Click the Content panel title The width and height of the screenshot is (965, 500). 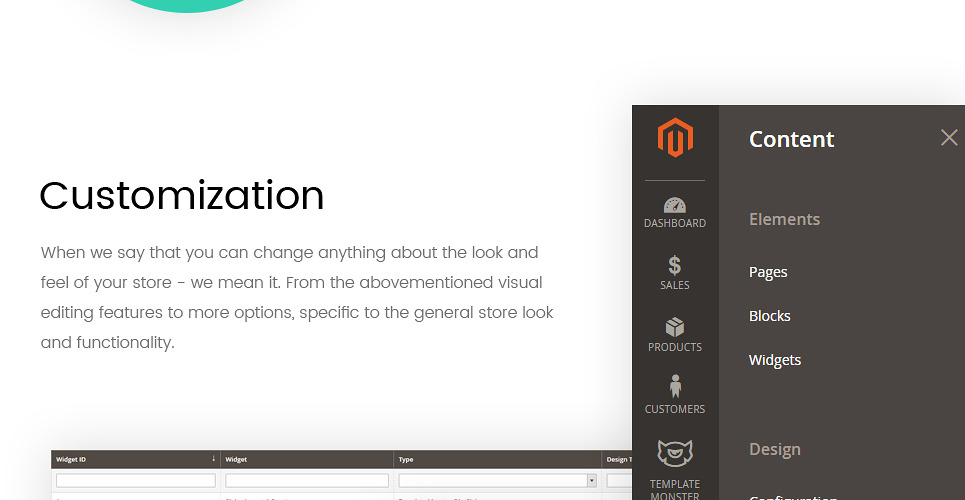pos(791,140)
